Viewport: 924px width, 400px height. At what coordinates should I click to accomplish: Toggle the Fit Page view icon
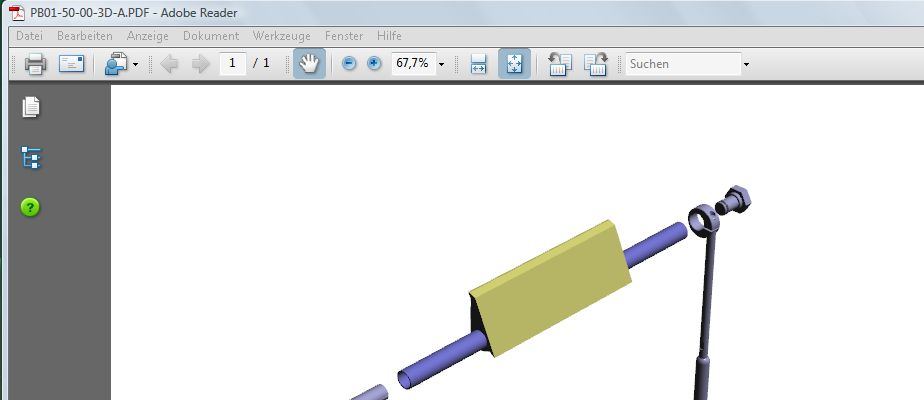(x=514, y=64)
